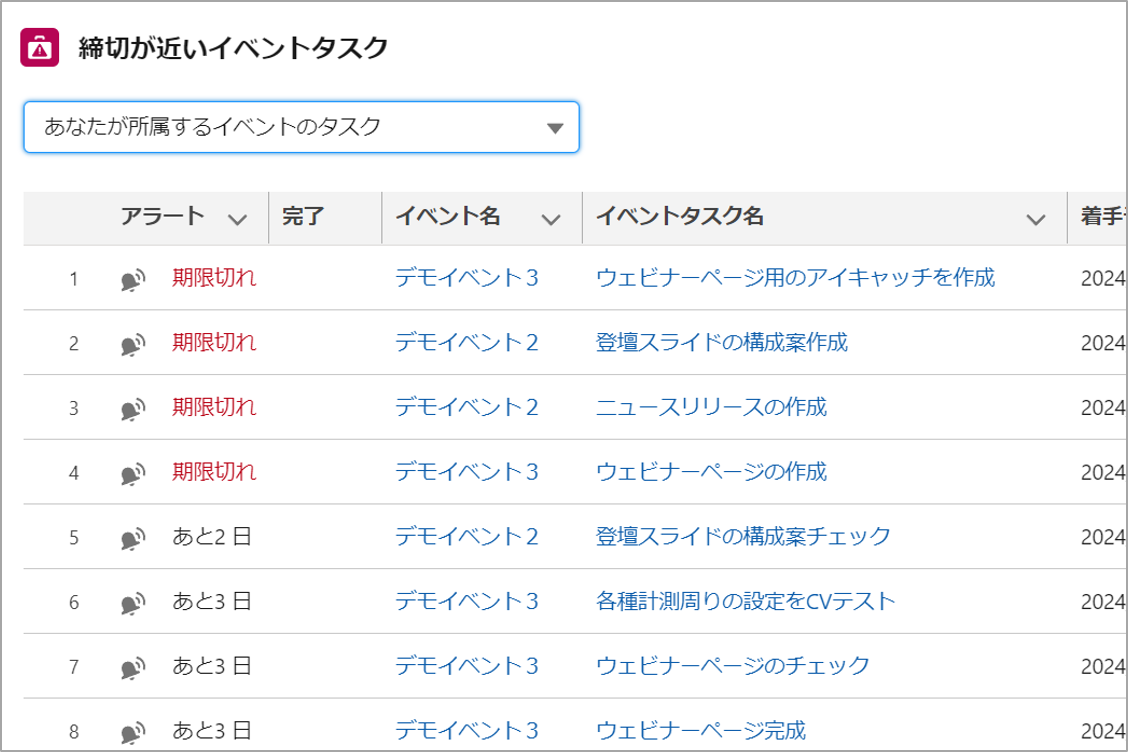The image size is (1128, 752).
Task: Click the alert bell icon in row 5
Action: [132, 538]
